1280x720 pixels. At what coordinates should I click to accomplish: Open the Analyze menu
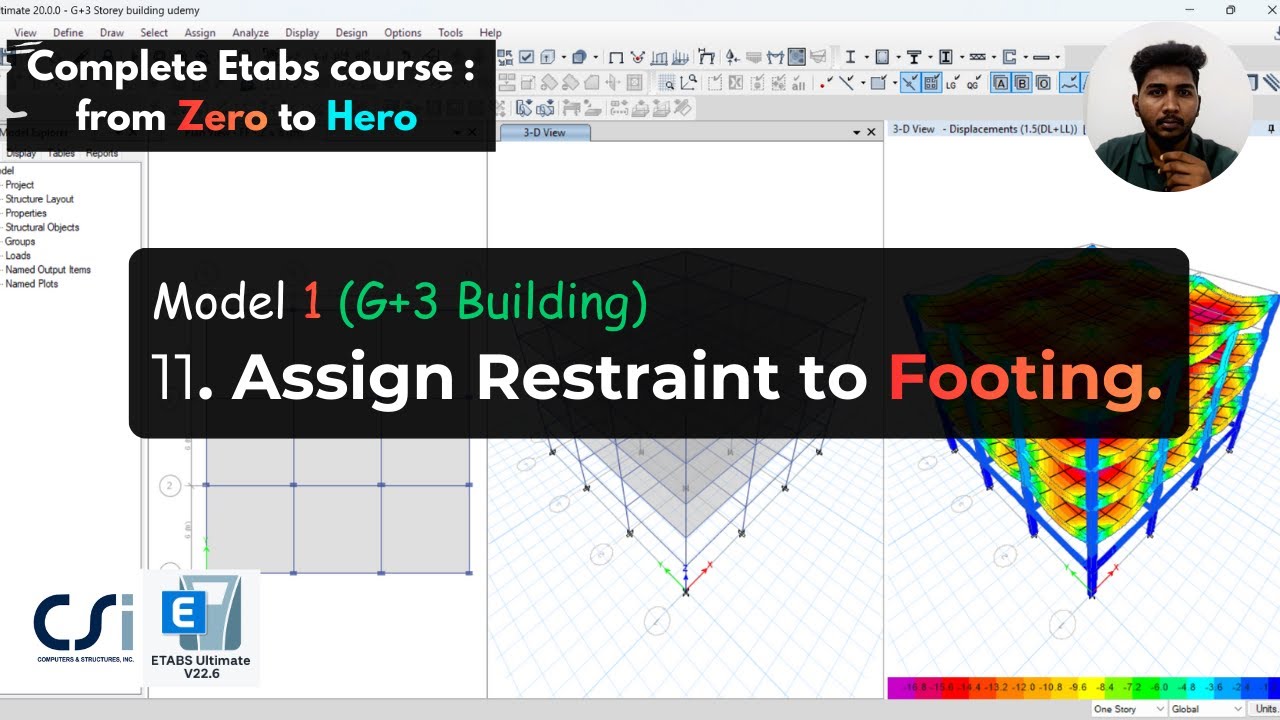[x=250, y=33]
